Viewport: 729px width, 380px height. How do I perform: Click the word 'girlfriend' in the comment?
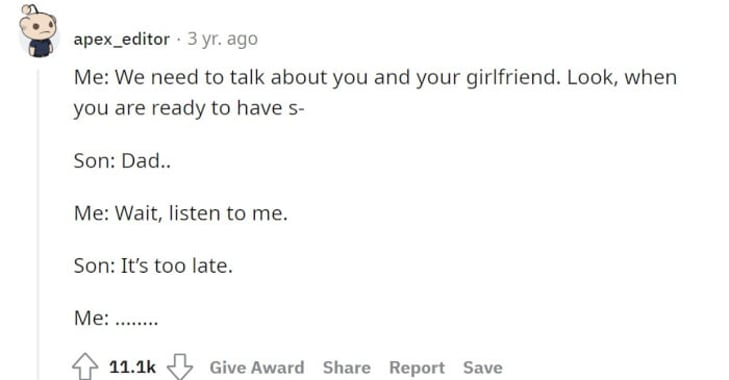510,77
